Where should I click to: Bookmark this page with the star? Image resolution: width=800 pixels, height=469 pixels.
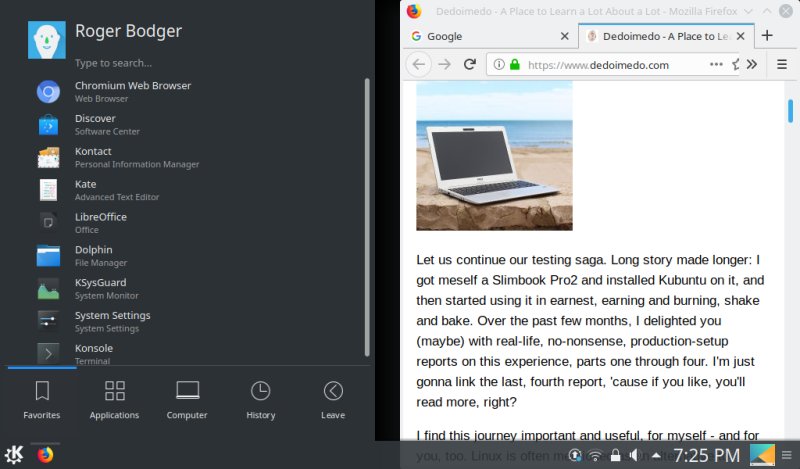736,64
